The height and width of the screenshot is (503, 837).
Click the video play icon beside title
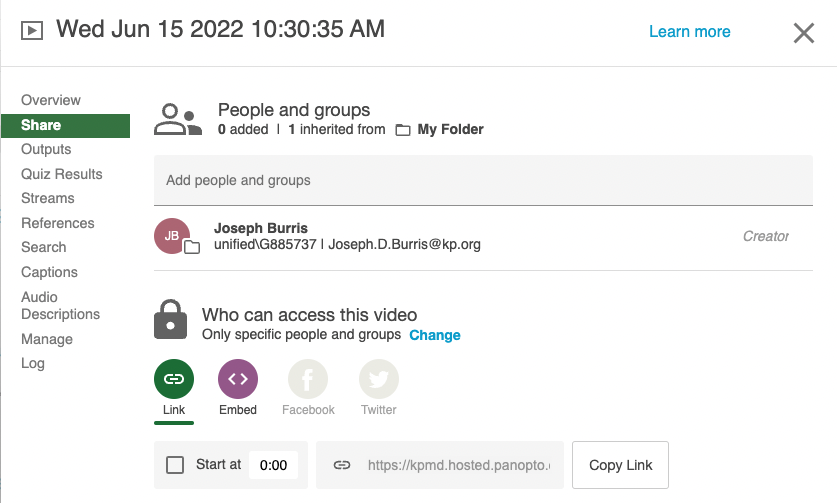tap(32, 30)
